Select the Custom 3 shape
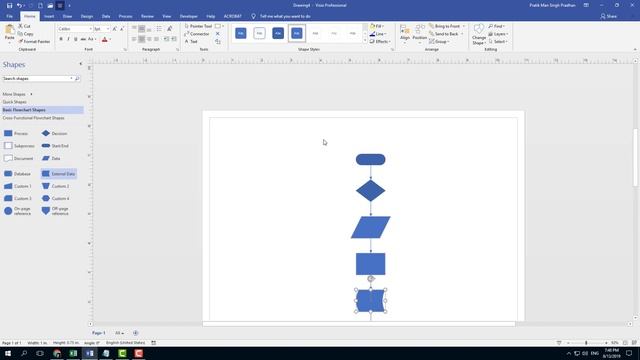 pyautogui.click(x=18, y=198)
